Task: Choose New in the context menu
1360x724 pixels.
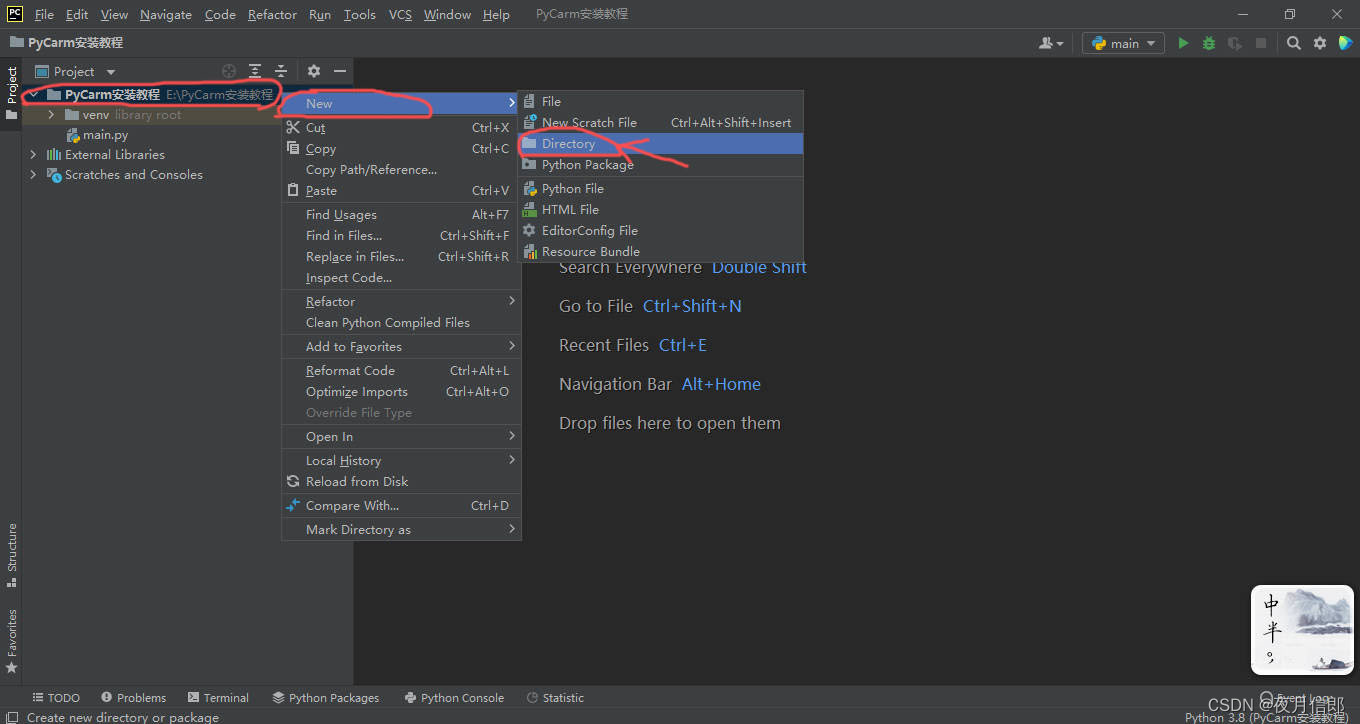Action: 400,104
